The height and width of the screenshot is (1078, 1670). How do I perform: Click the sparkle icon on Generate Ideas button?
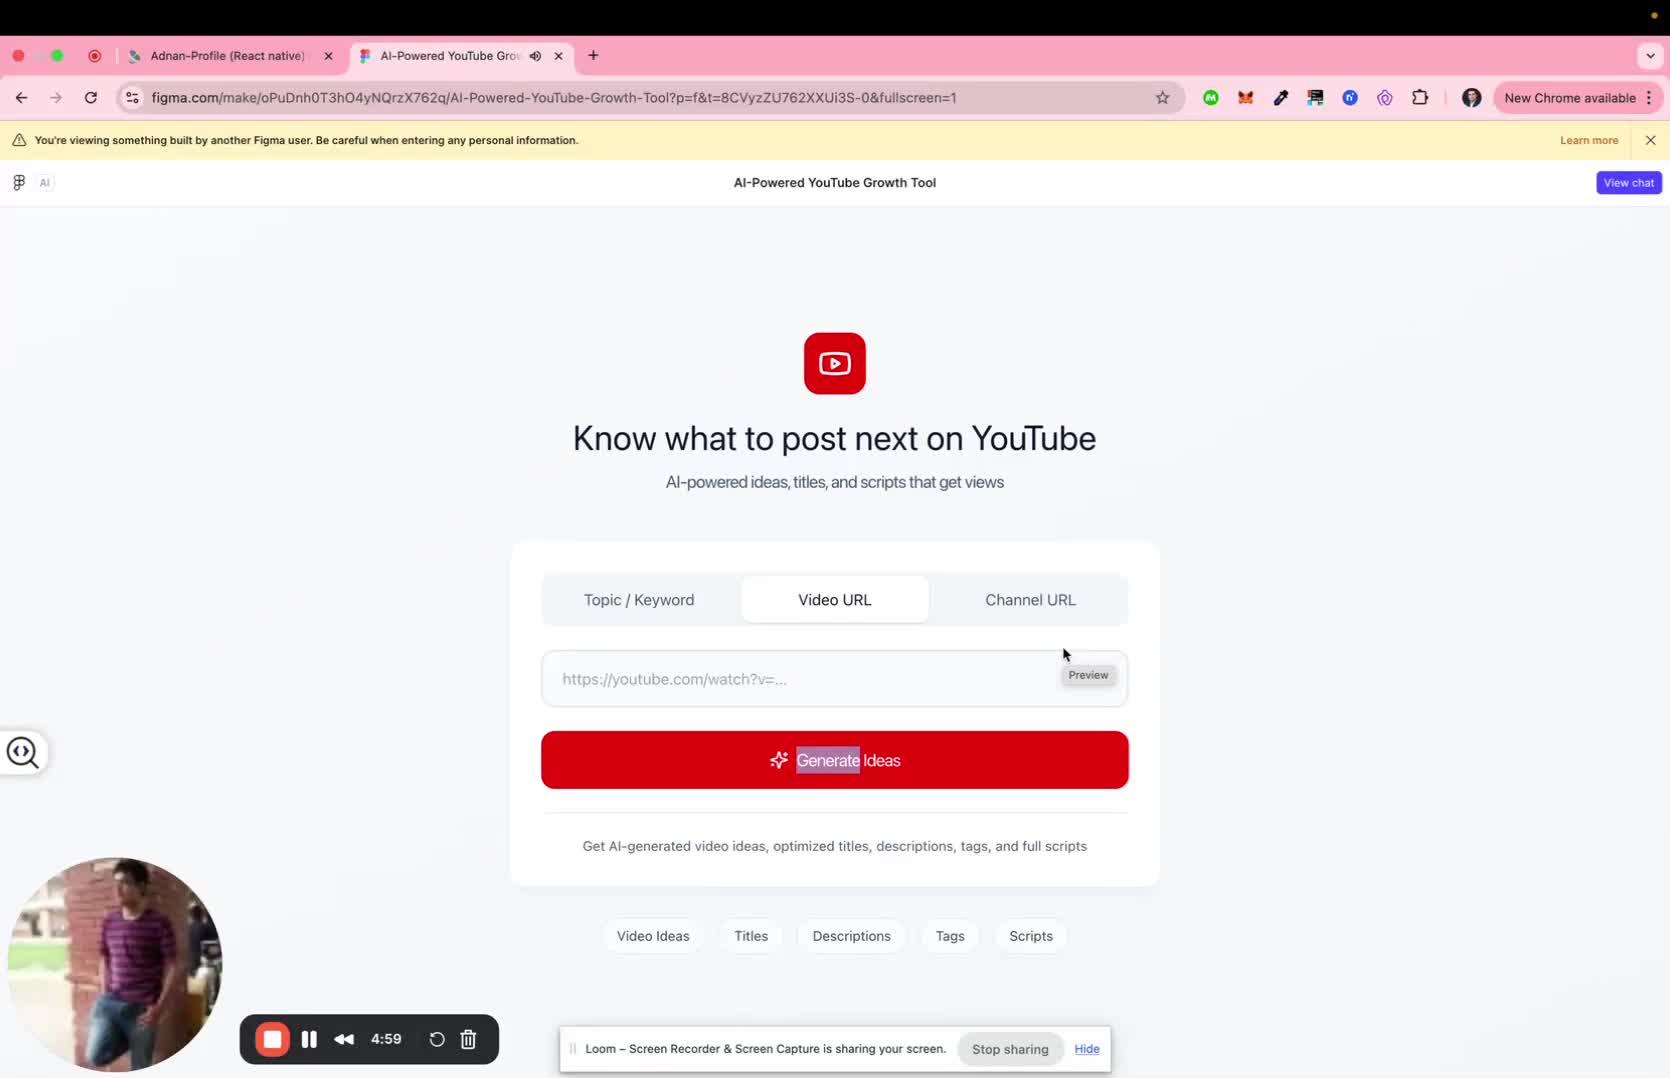pyautogui.click(x=778, y=760)
